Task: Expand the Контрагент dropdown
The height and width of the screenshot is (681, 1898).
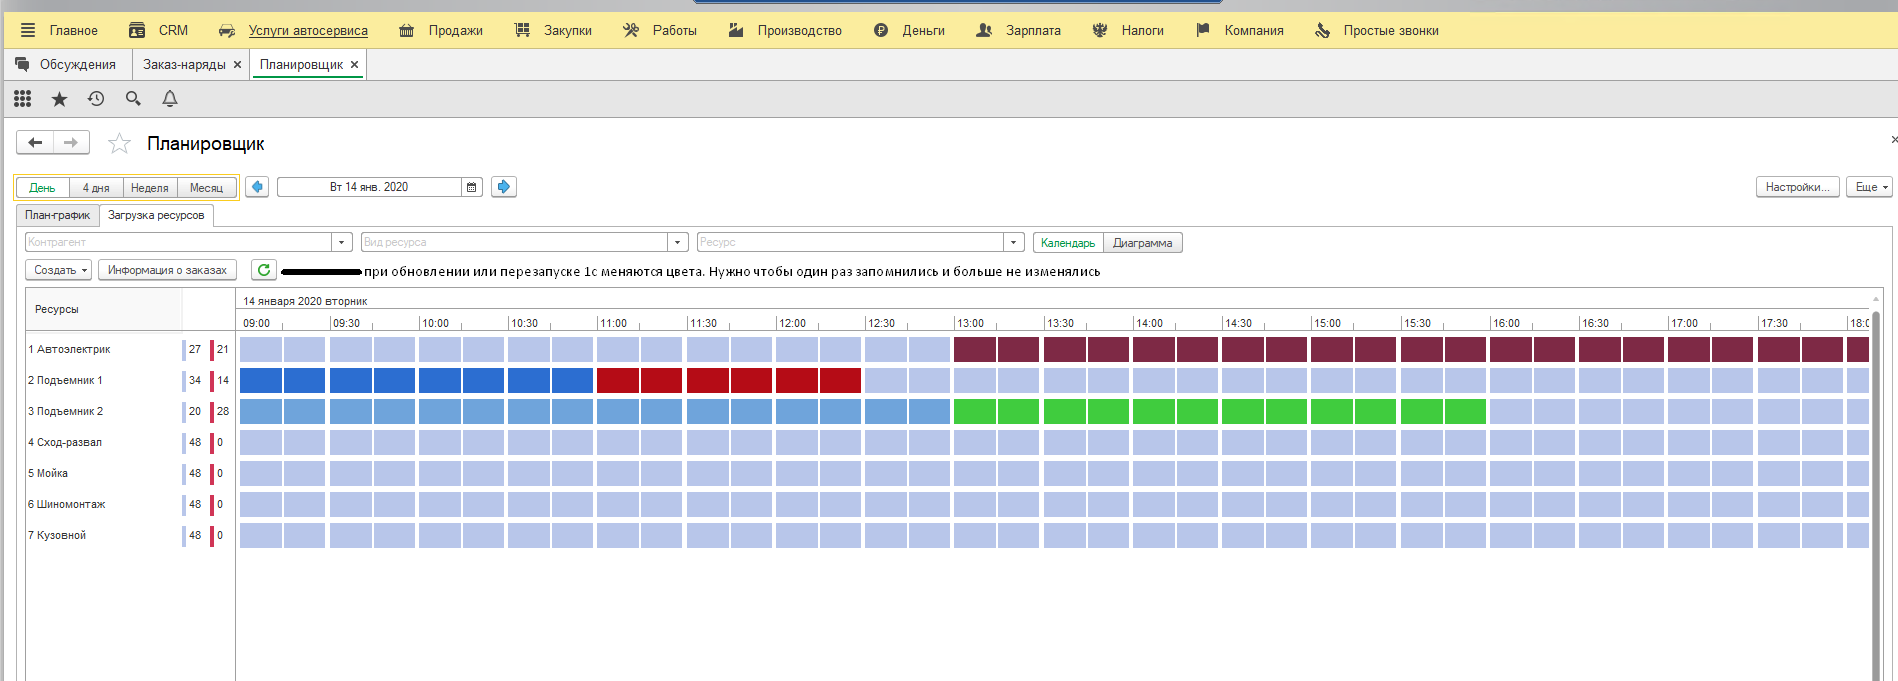Action: 342,242
